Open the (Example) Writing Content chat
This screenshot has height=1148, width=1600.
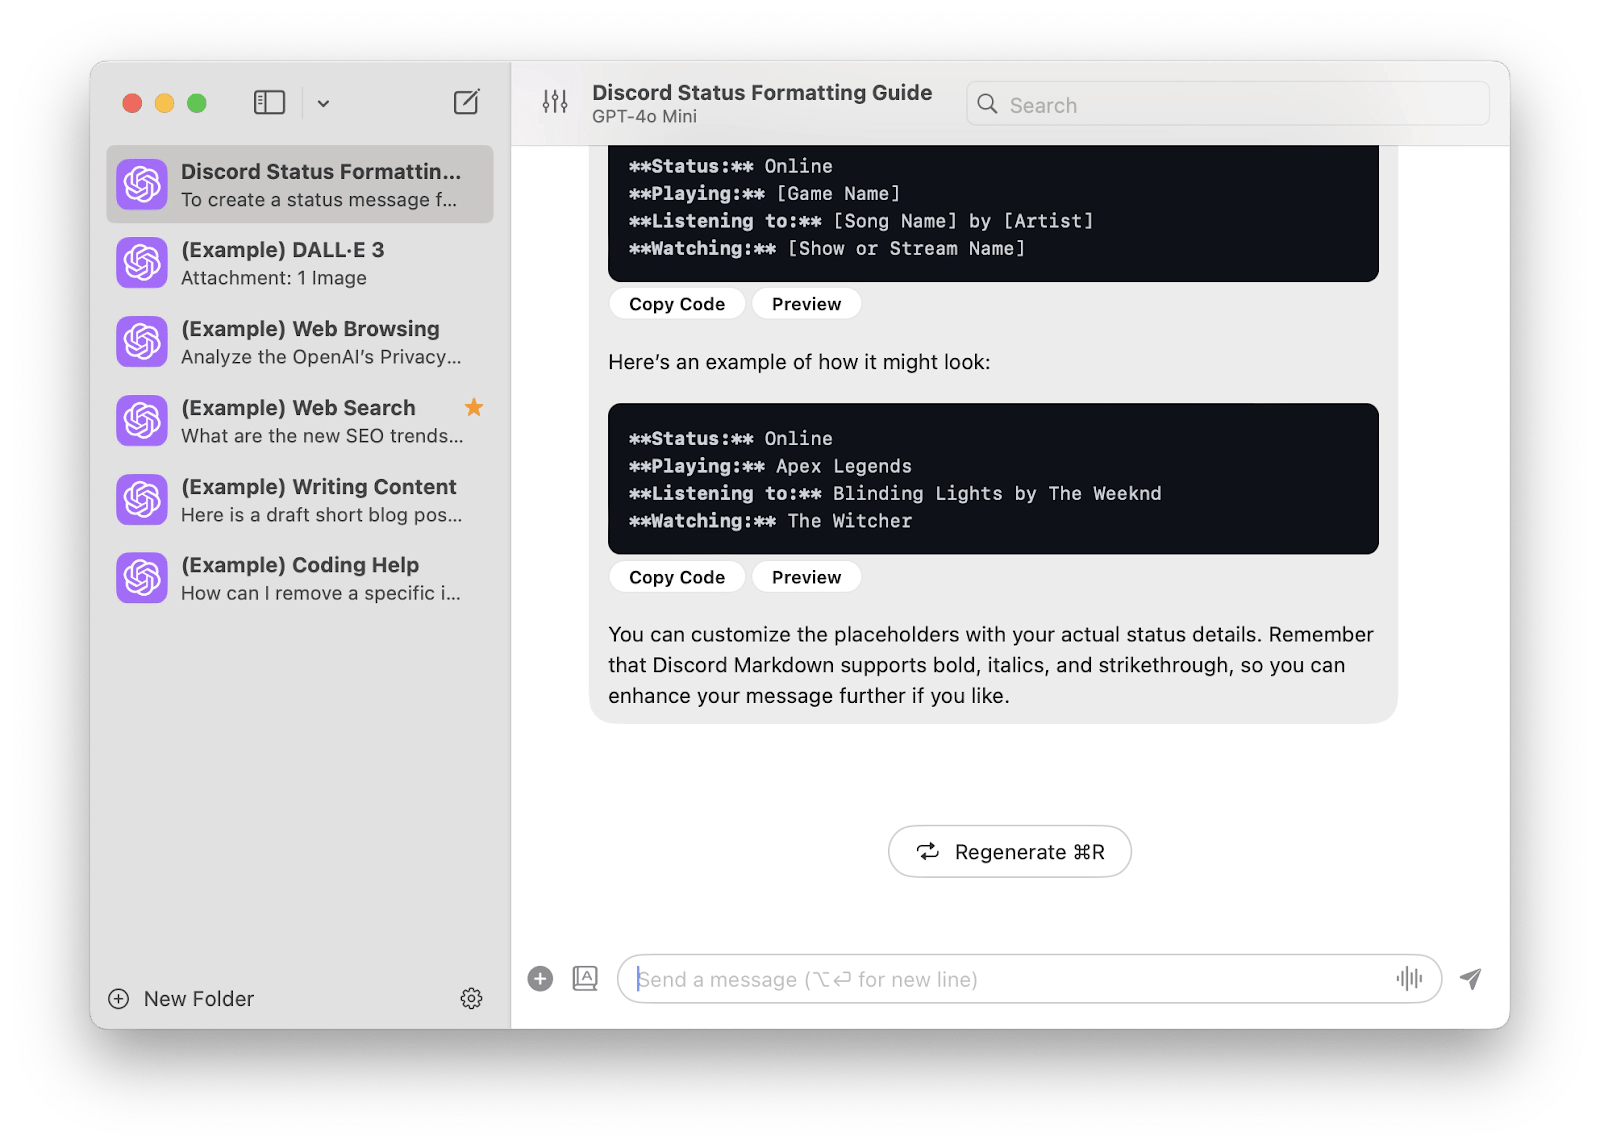point(300,500)
